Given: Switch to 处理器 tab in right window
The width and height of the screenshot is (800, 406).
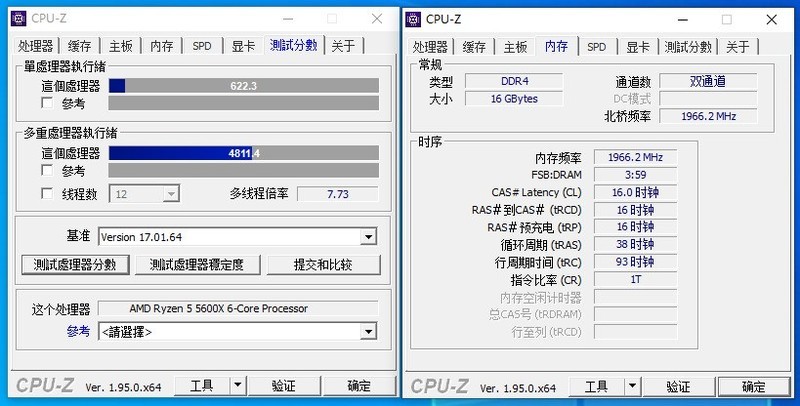Looking at the screenshot, I should tap(430, 47).
